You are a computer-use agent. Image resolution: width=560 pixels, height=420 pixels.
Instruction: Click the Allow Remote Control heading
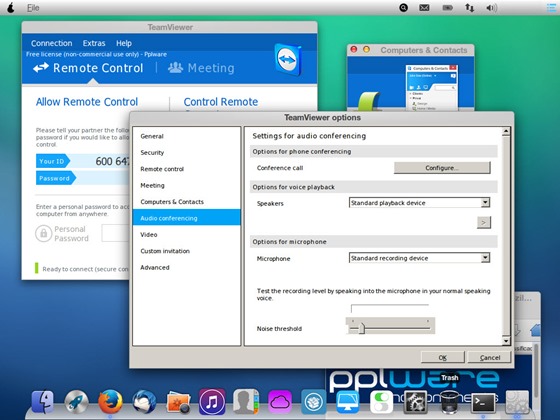[87, 102]
